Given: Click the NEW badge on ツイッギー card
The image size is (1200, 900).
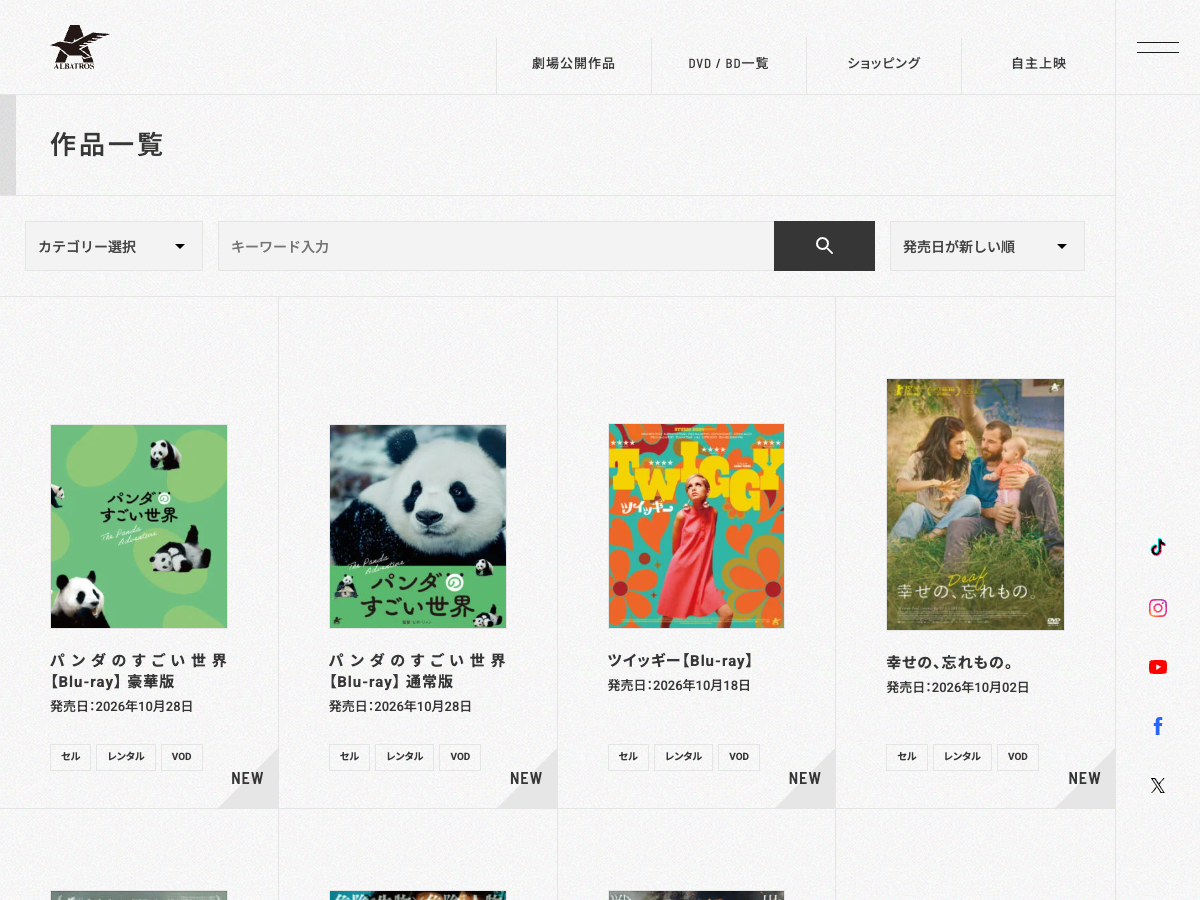Looking at the screenshot, I should pyautogui.click(x=805, y=778).
